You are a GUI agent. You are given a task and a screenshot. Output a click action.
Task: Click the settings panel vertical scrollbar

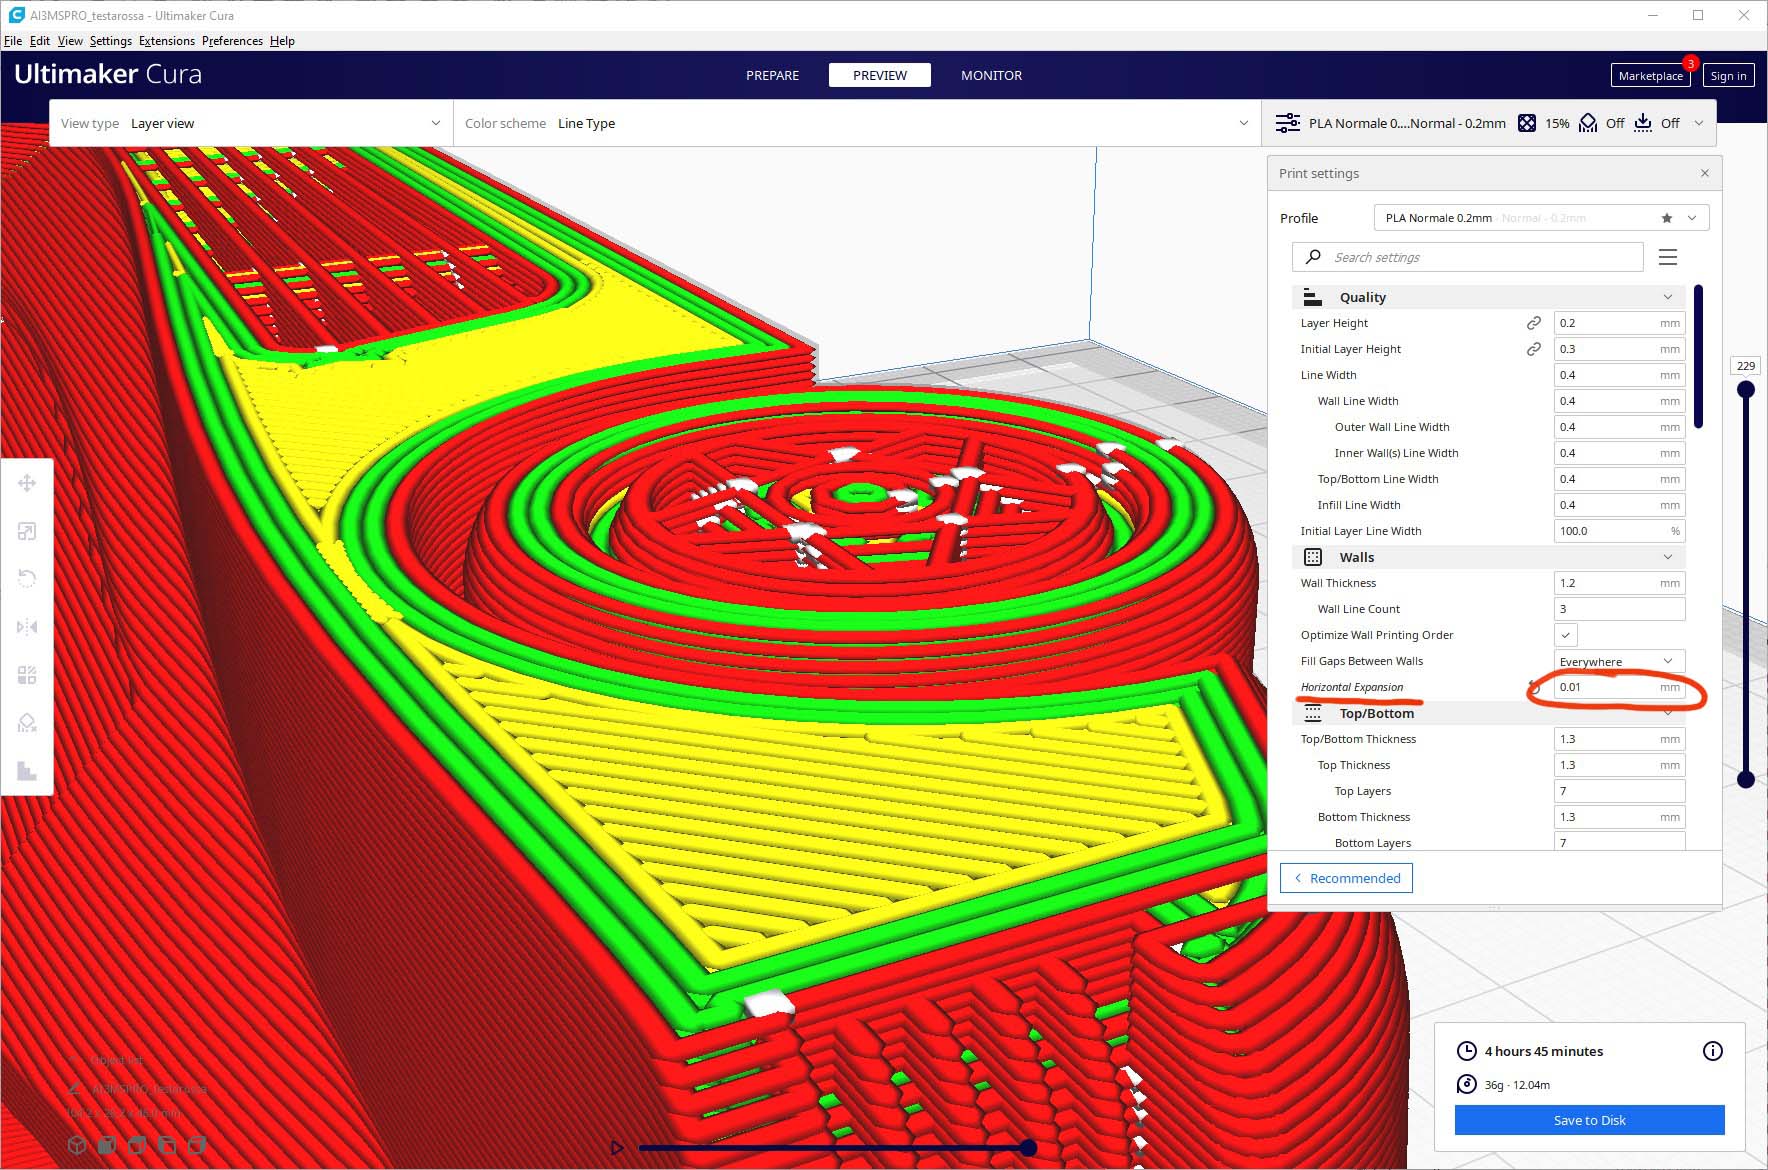coord(1699,357)
